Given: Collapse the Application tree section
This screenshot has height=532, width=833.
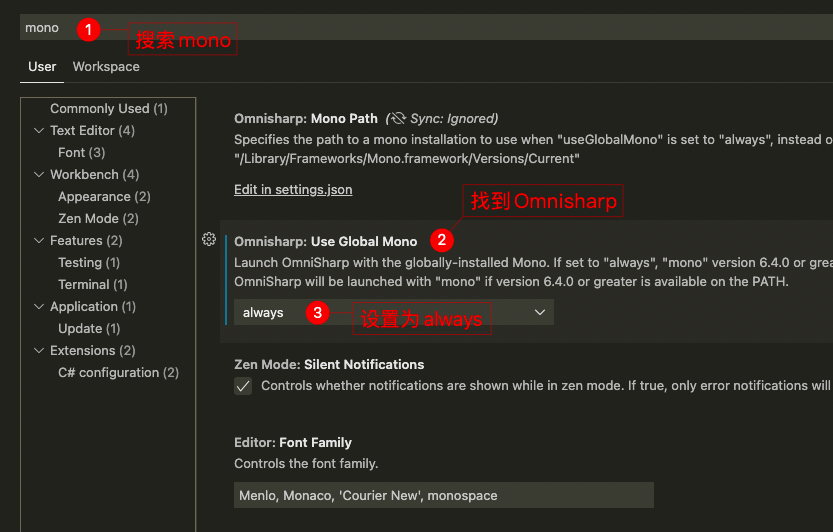Looking at the screenshot, I should 39,306.
